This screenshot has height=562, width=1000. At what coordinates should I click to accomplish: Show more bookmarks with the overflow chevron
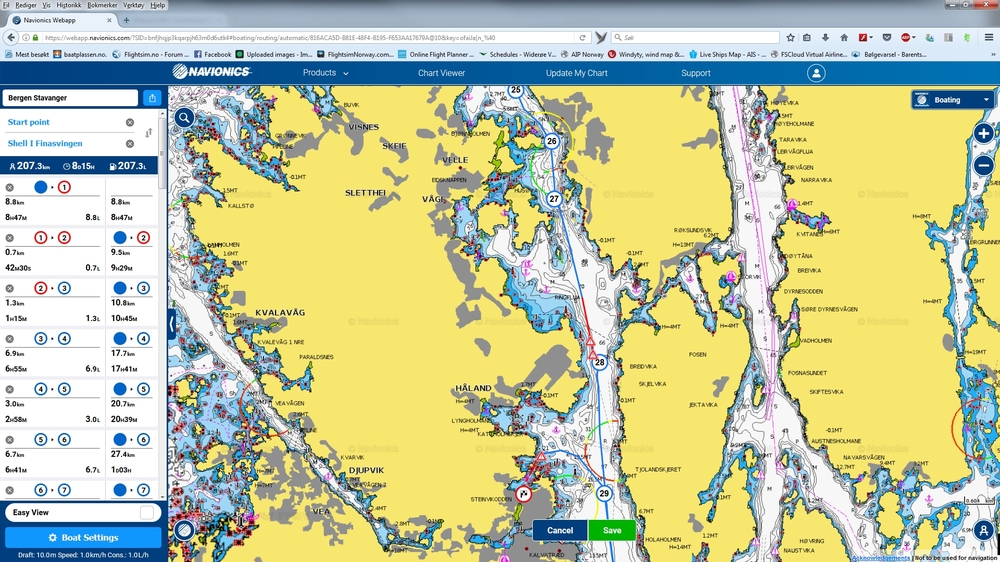point(993,54)
